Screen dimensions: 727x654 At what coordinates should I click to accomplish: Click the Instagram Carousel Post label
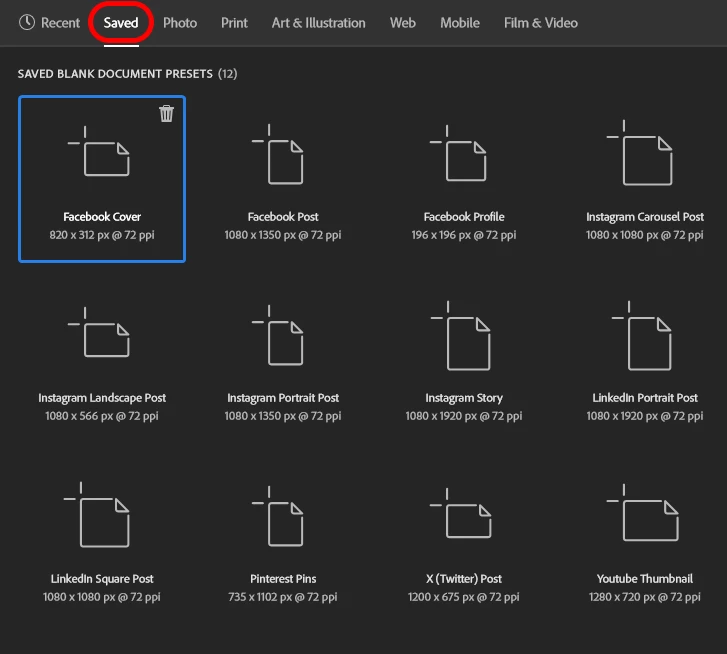click(x=645, y=217)
